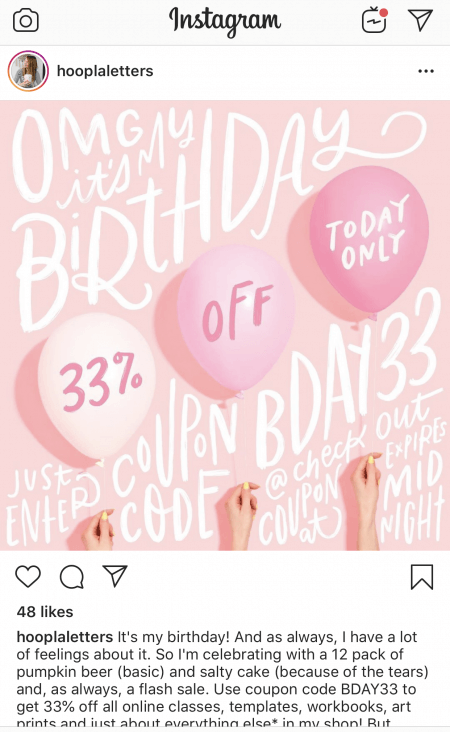Click hooplaletters username in caption
Image resolution: width=450 pixels, height=732 pixels.
[x=65, y=637]
